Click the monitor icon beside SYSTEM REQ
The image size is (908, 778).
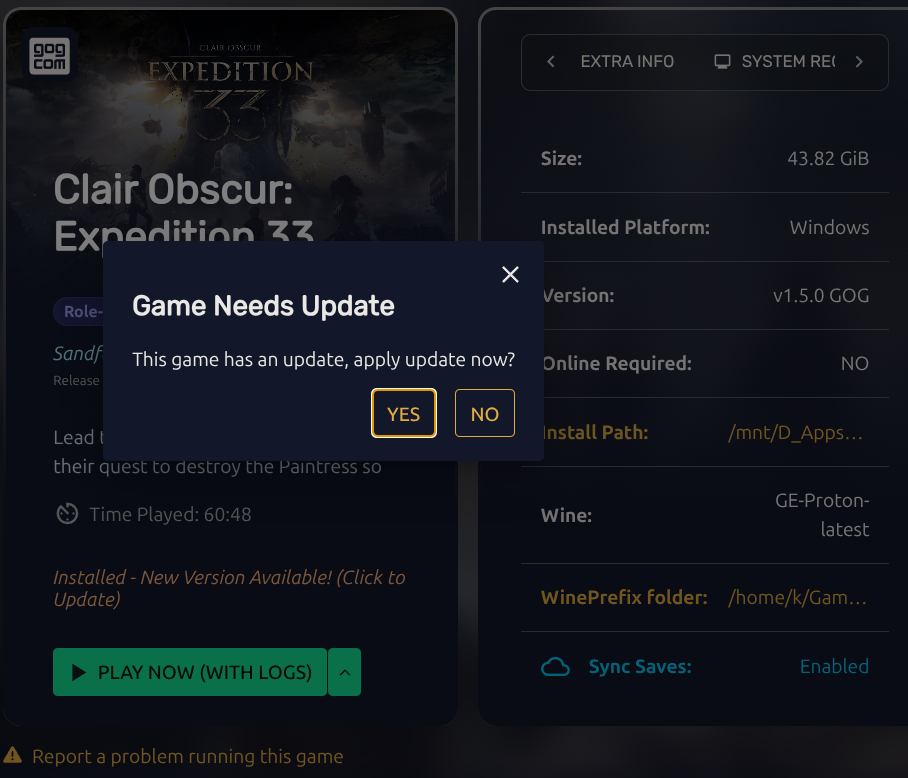click(722, 61)
